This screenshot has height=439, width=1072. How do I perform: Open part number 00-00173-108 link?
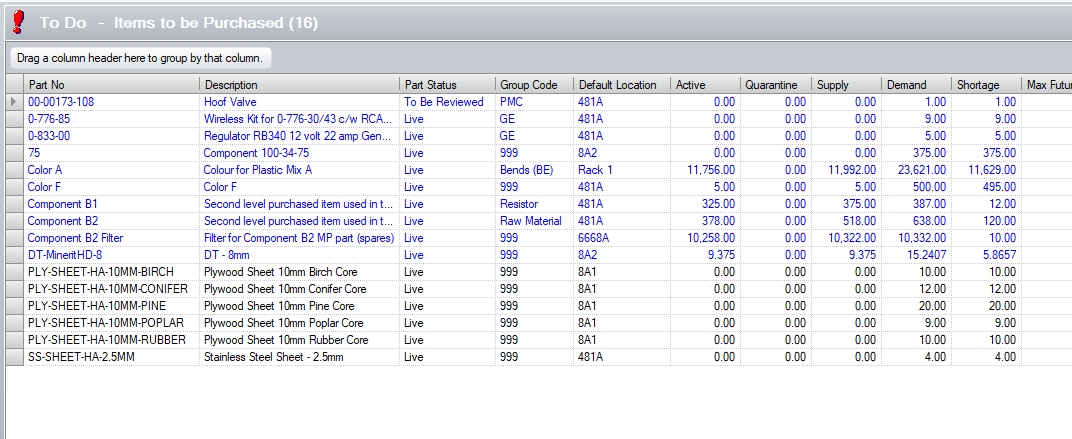pyautogui.click(x=61, y=102)
